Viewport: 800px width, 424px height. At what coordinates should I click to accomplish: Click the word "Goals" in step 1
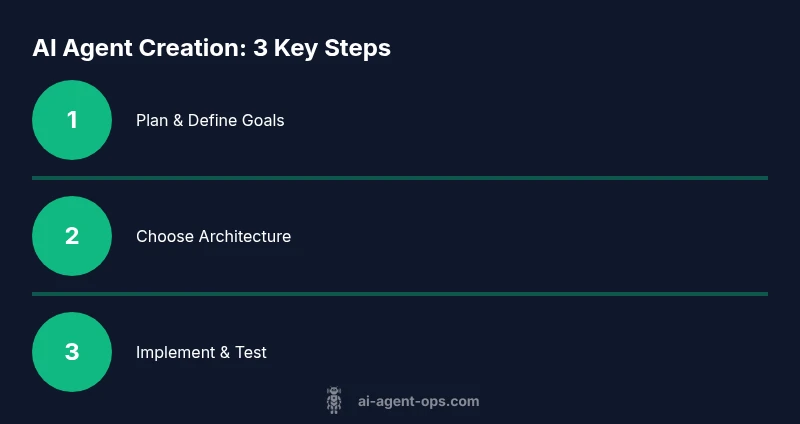261,120
